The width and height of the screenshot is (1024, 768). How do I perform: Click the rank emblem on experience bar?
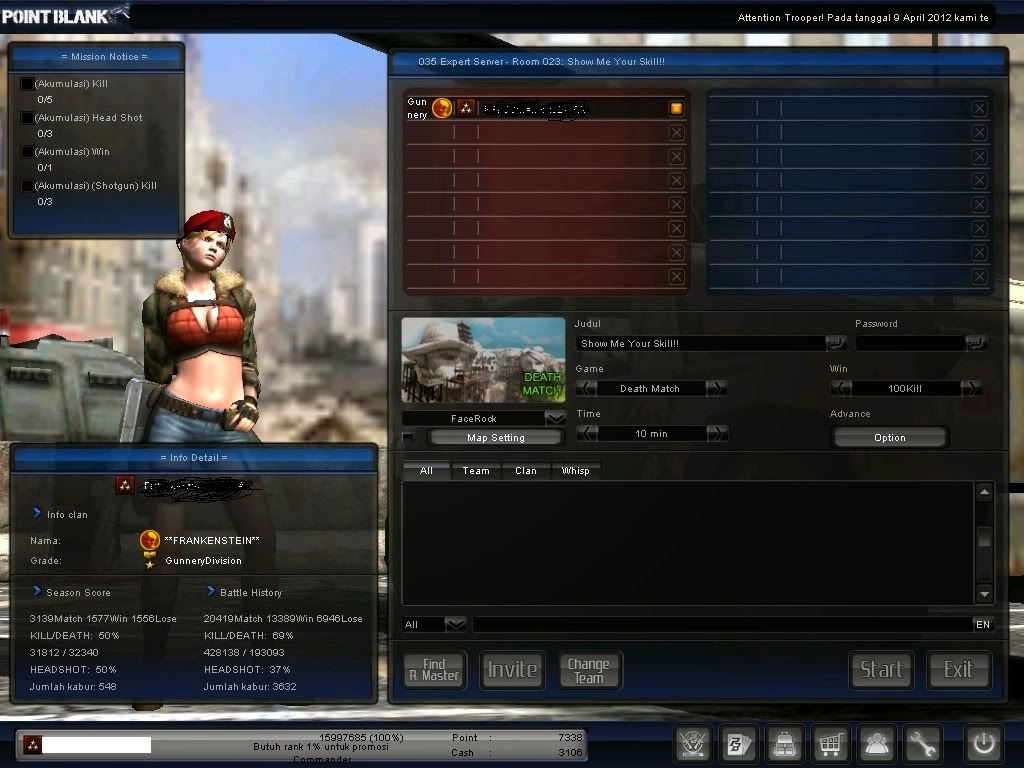32,744
